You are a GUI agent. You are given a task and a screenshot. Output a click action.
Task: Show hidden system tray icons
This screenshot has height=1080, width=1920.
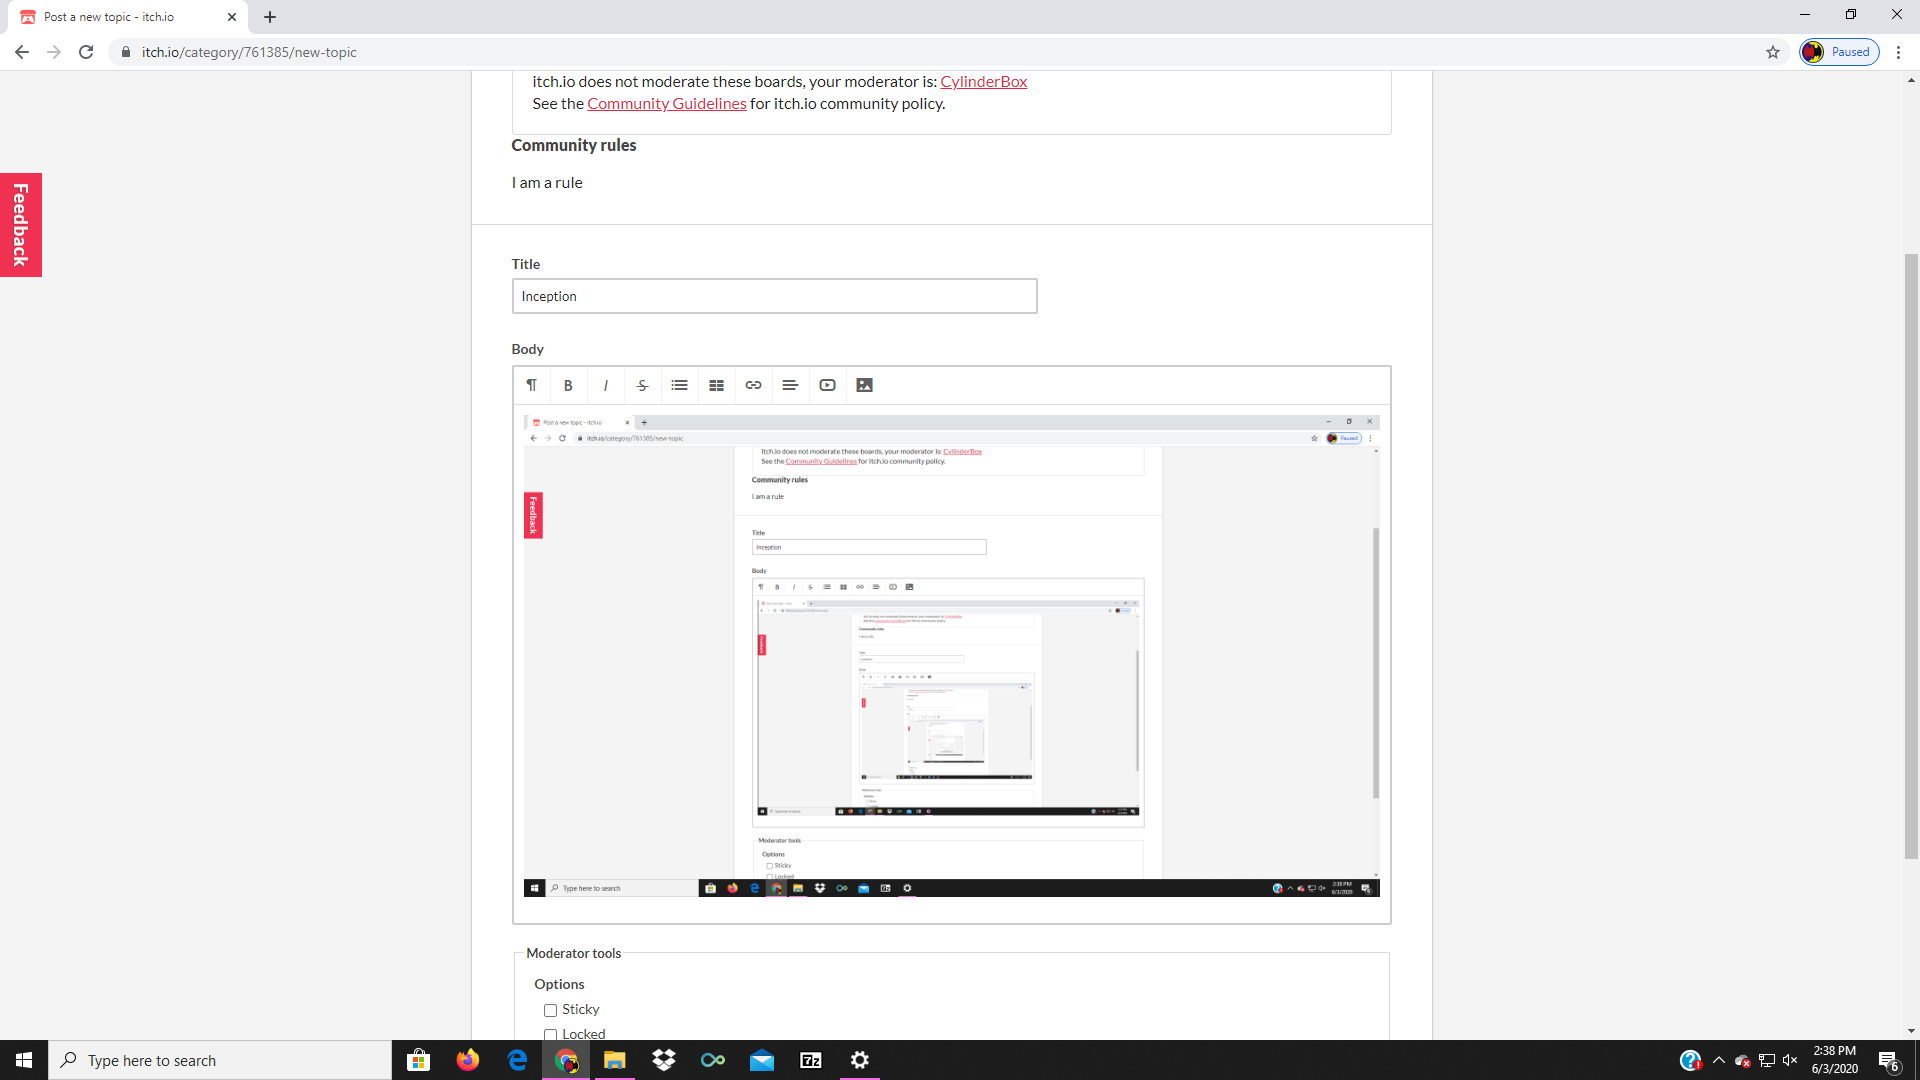pos(1719,1060)
